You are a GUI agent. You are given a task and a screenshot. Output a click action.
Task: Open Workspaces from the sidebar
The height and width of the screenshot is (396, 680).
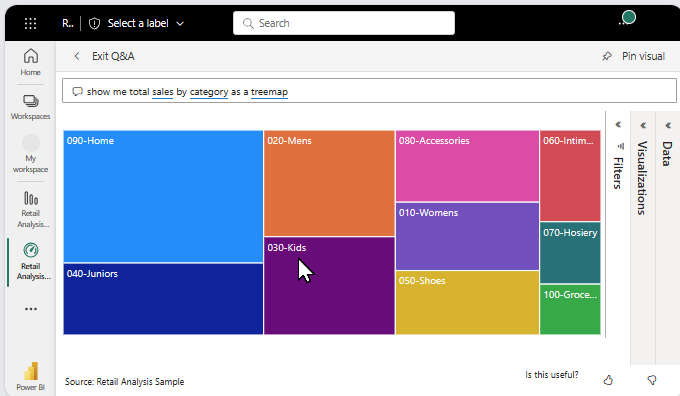(30, 107)
